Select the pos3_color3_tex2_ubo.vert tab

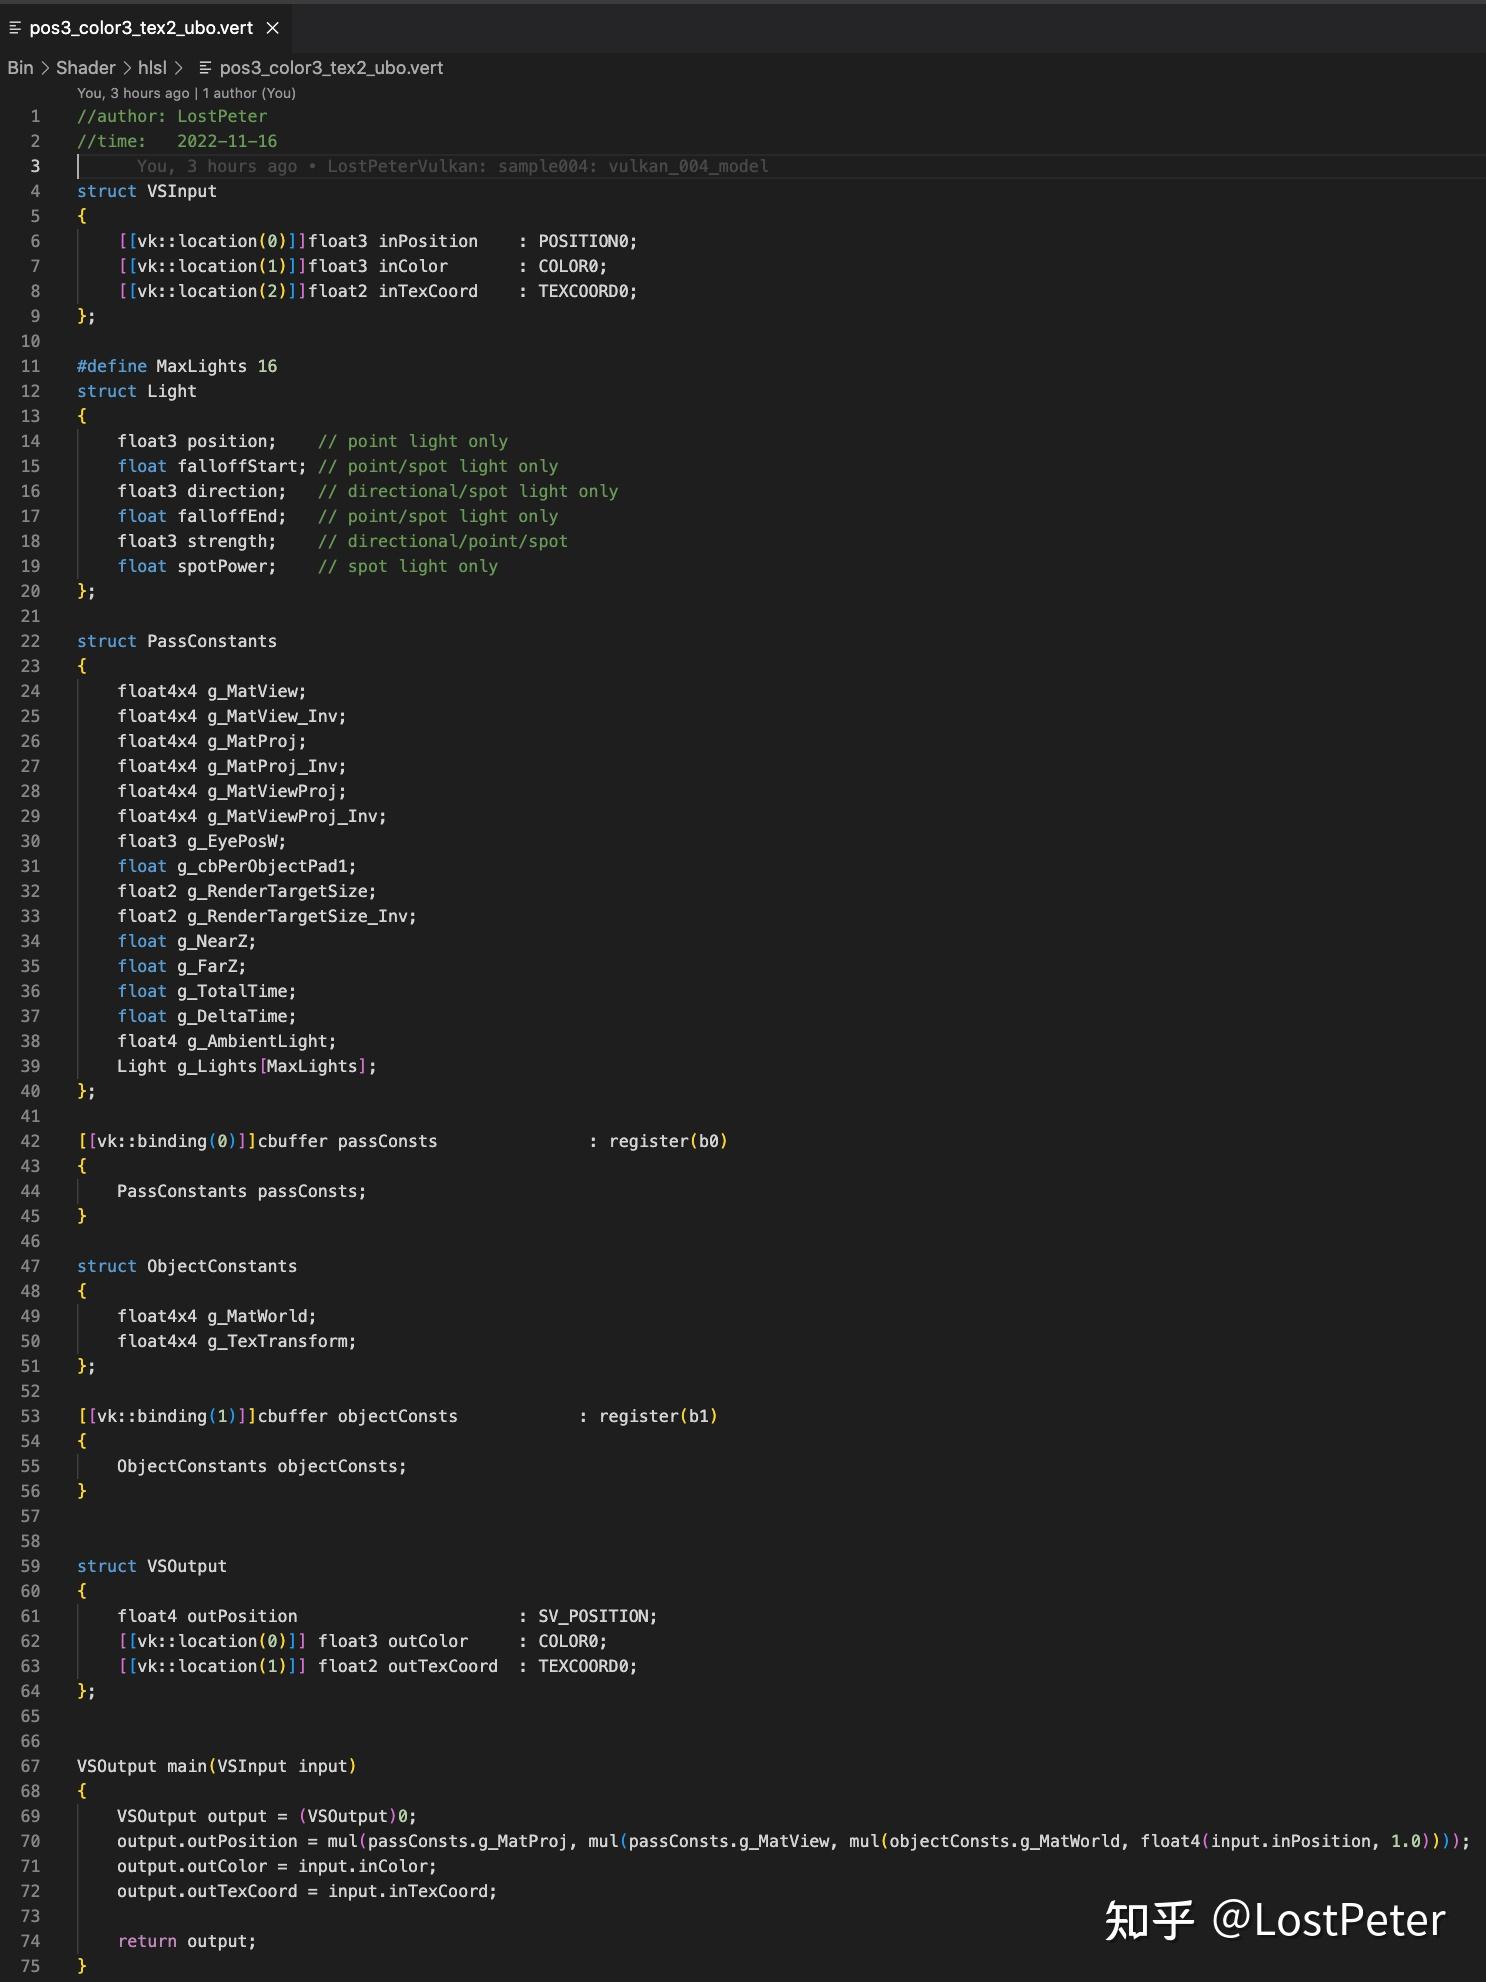(141, 28)
